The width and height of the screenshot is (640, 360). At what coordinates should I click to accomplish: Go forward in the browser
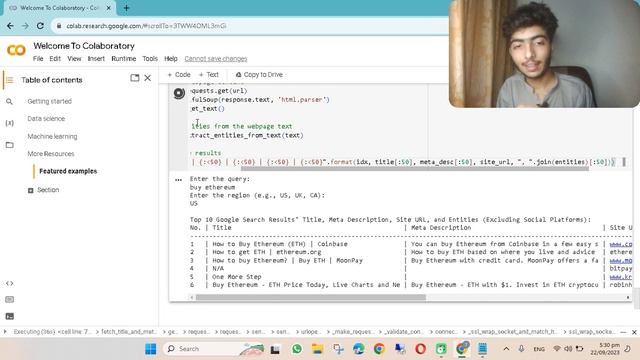(x=25, y=26)
